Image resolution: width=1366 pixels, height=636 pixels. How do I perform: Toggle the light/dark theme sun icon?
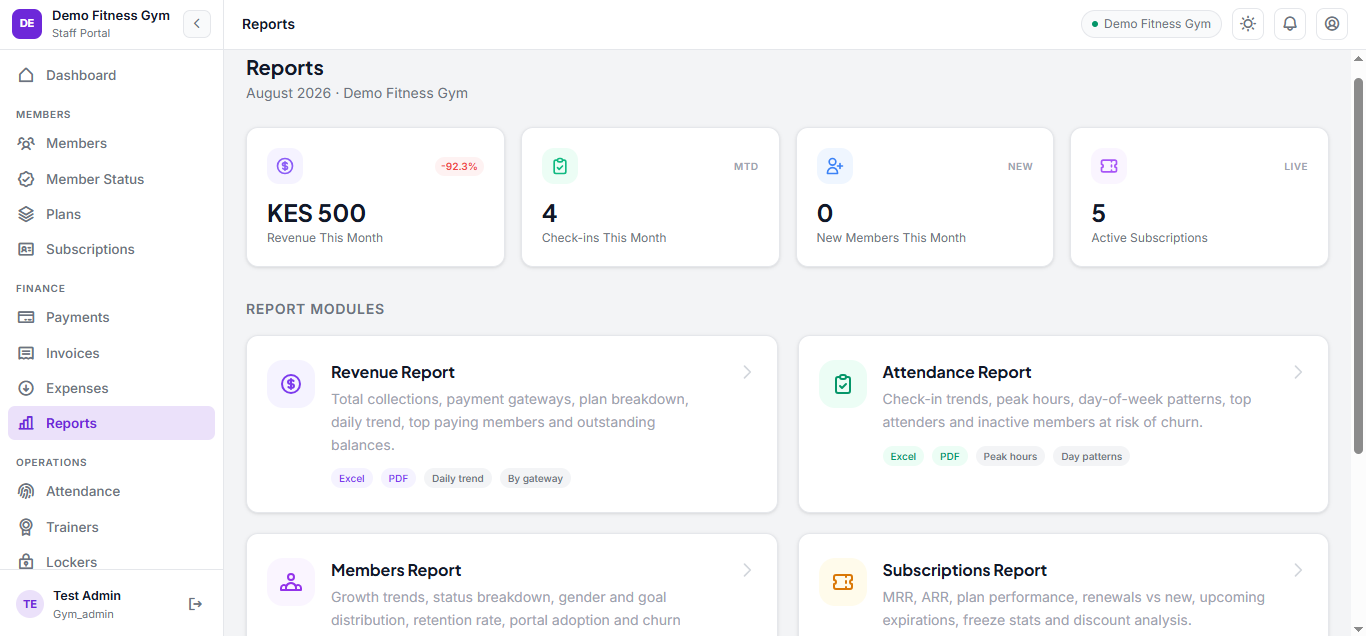(x=1248, y=24)
